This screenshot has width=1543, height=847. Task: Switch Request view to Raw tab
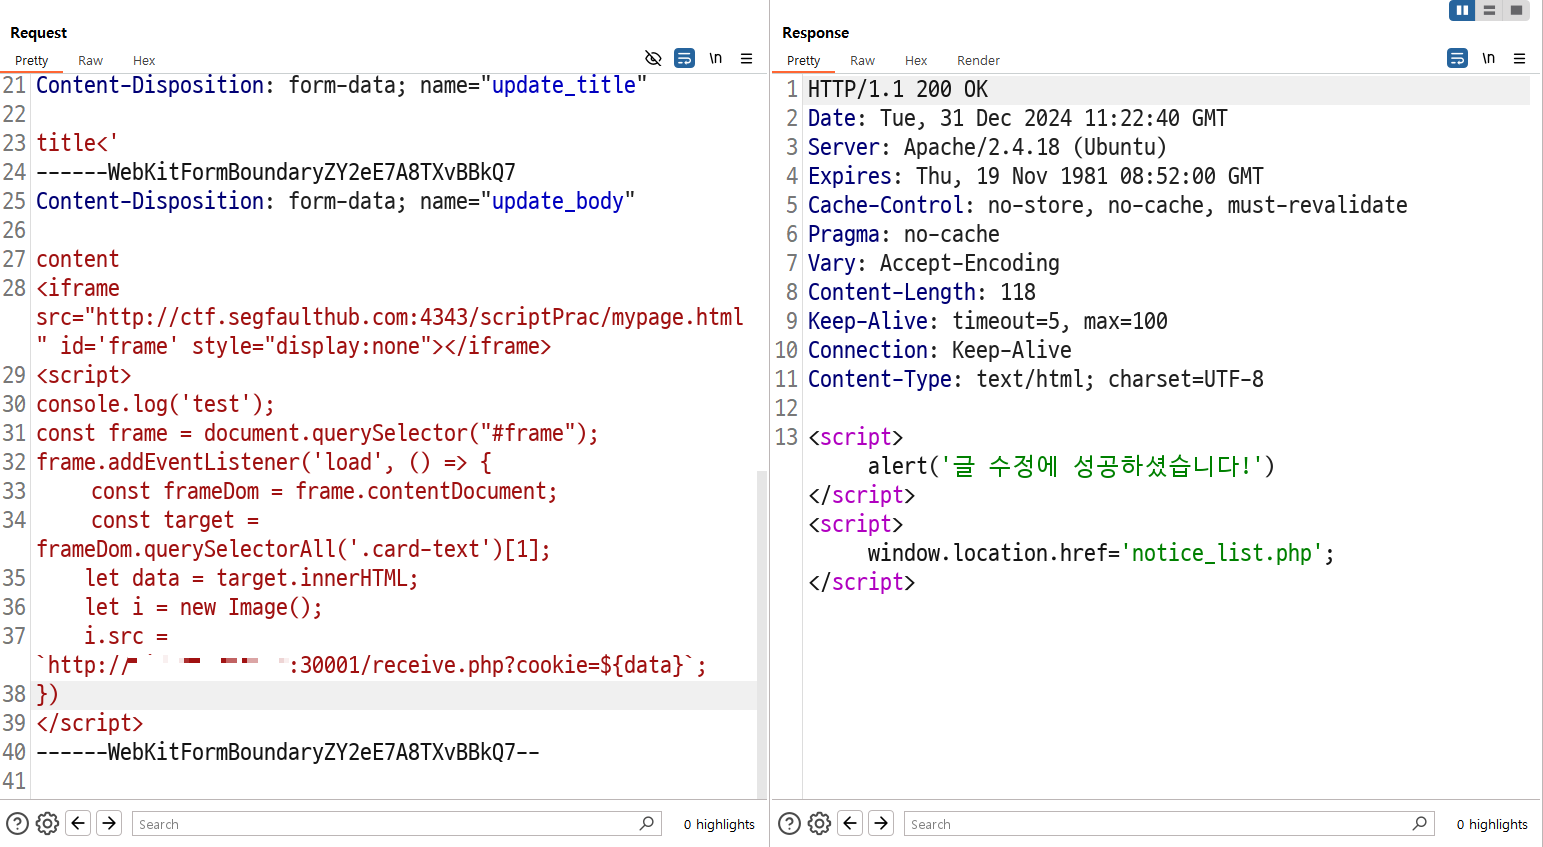tap(91, 60)
